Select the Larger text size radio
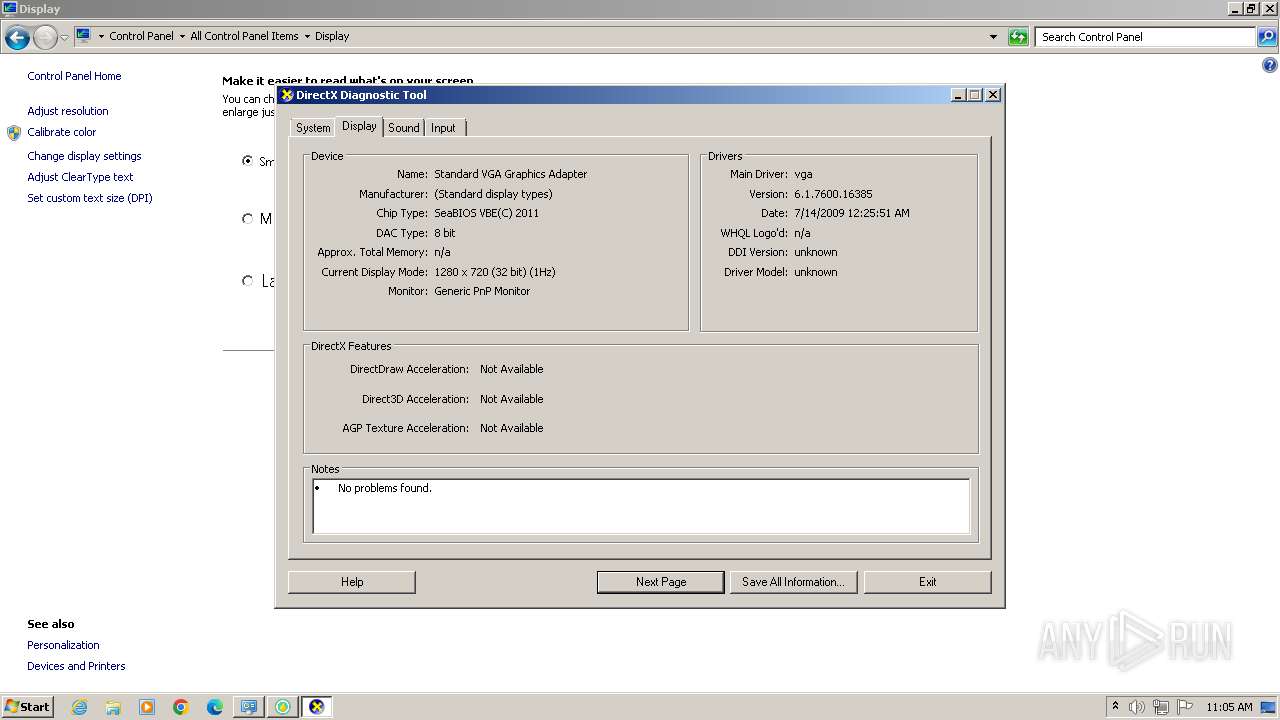Screen dimensions: 1280x720 click(247, 281)
